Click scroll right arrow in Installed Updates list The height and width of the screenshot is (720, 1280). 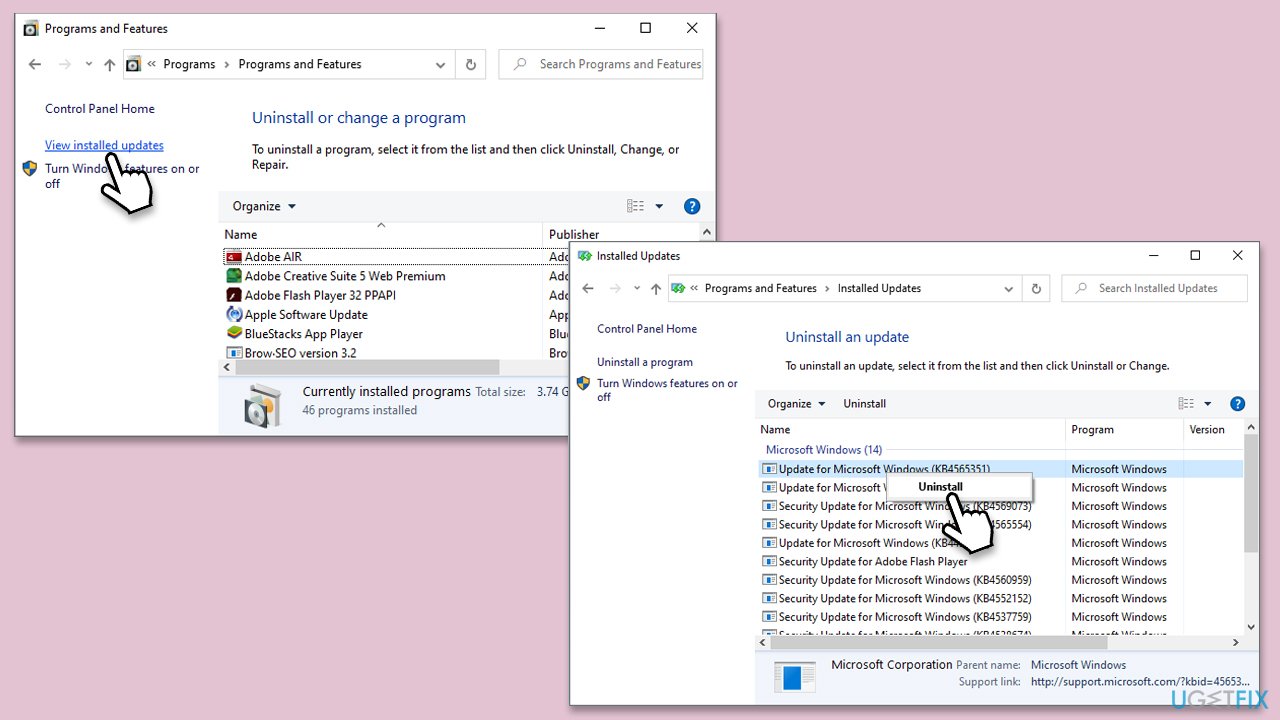pos(1236,642)
